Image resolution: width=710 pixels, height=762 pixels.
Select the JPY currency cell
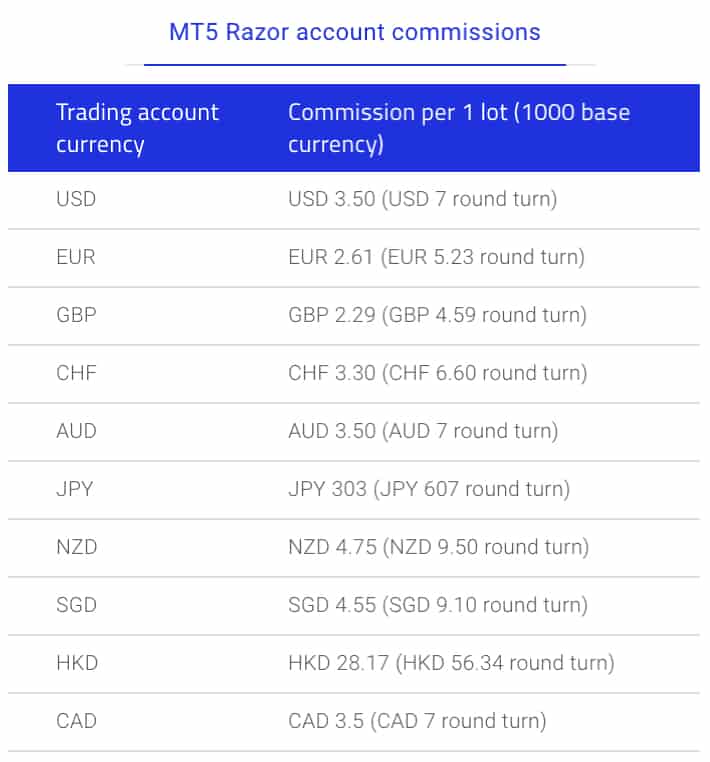click(75, 489)
